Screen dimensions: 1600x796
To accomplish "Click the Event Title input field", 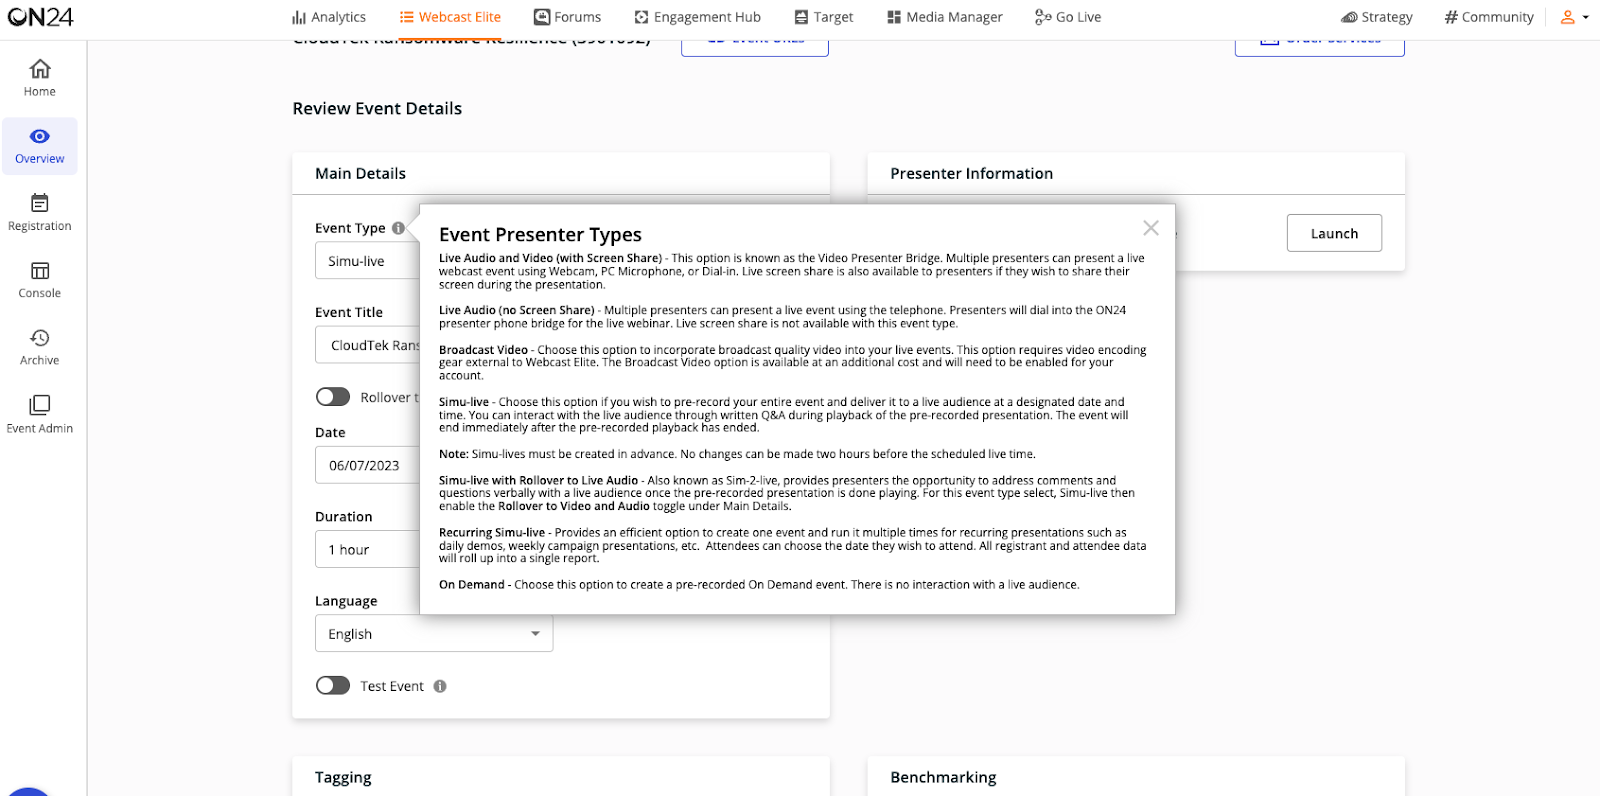I will (368, 345).
